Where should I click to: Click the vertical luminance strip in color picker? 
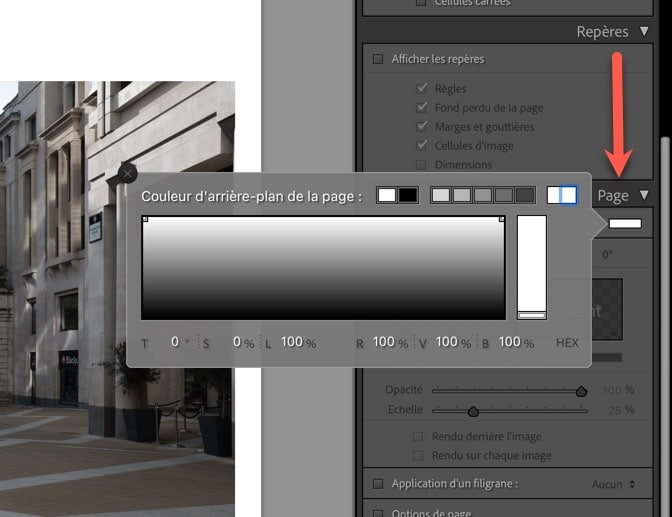(x=531, y=265)
